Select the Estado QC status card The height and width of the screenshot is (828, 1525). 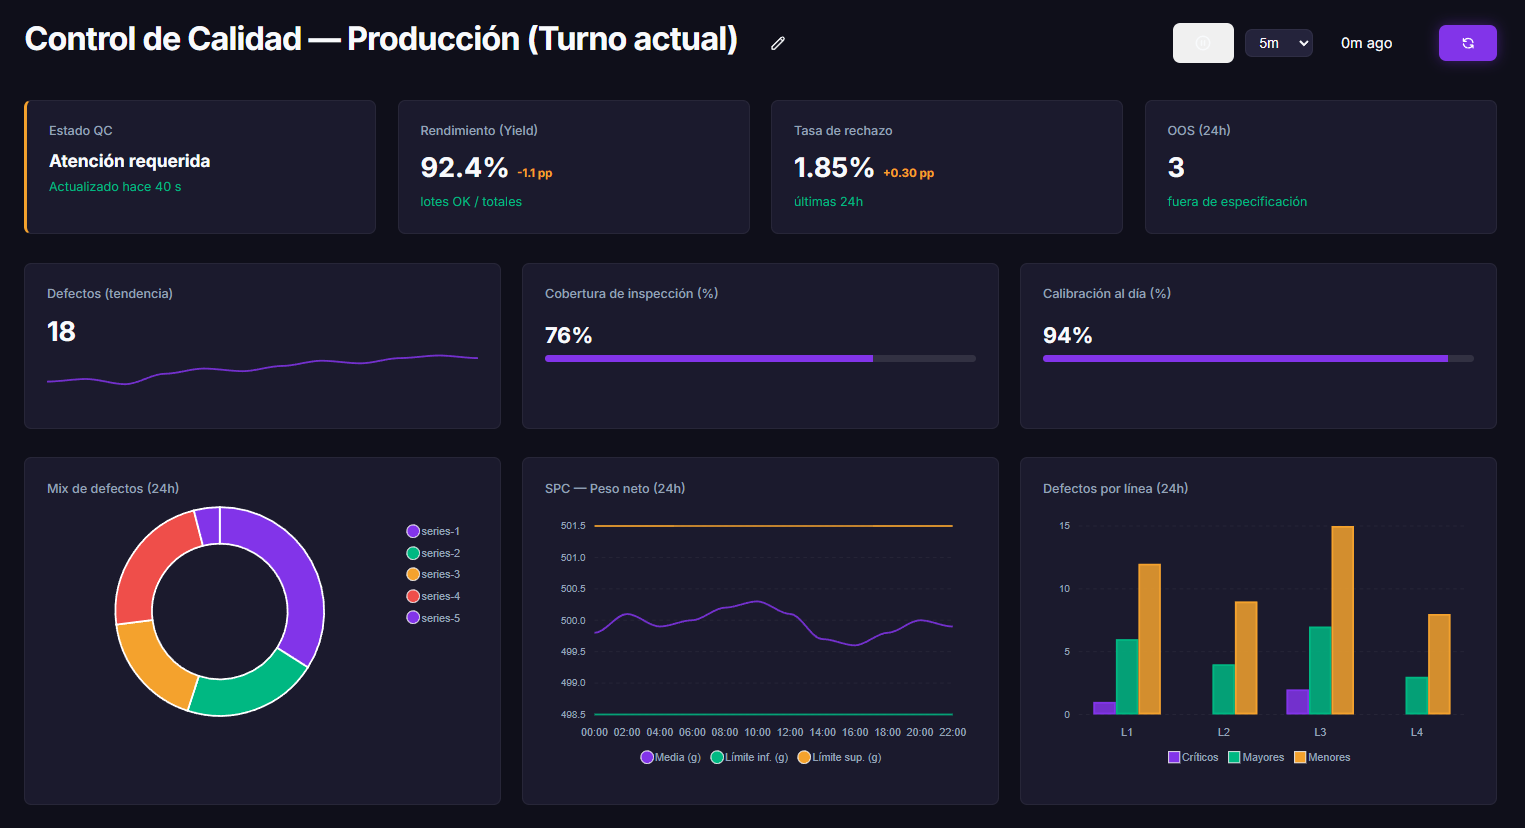(x=200, y=167)
